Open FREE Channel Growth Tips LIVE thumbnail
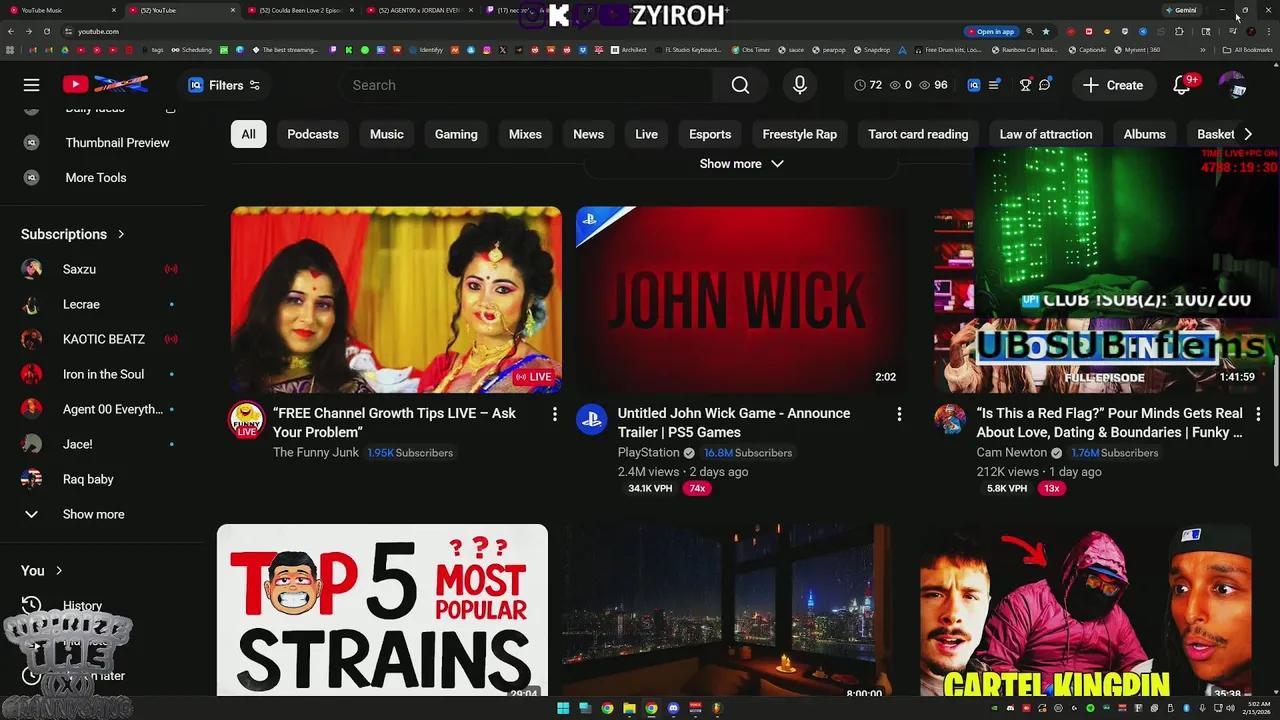 [396, 300]
